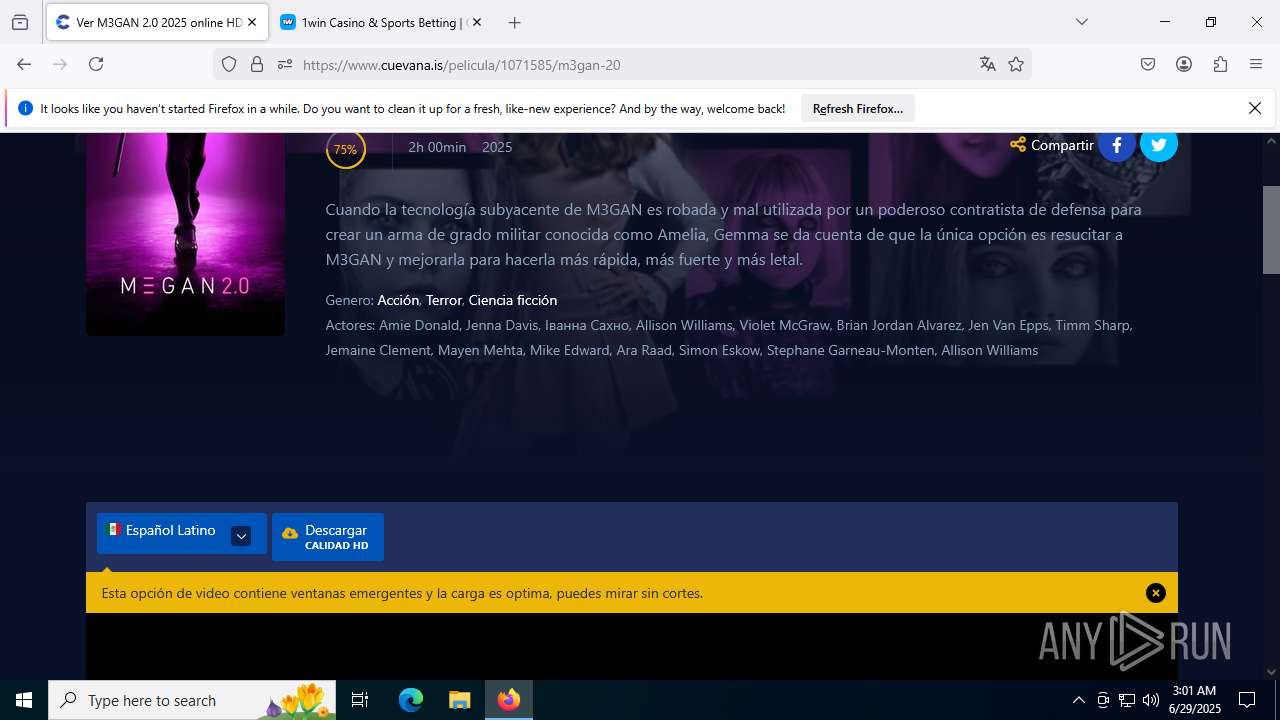Open extensions puzzle icon
The width and height of the screenshot is (1280, 720).
click(1220, 64)
